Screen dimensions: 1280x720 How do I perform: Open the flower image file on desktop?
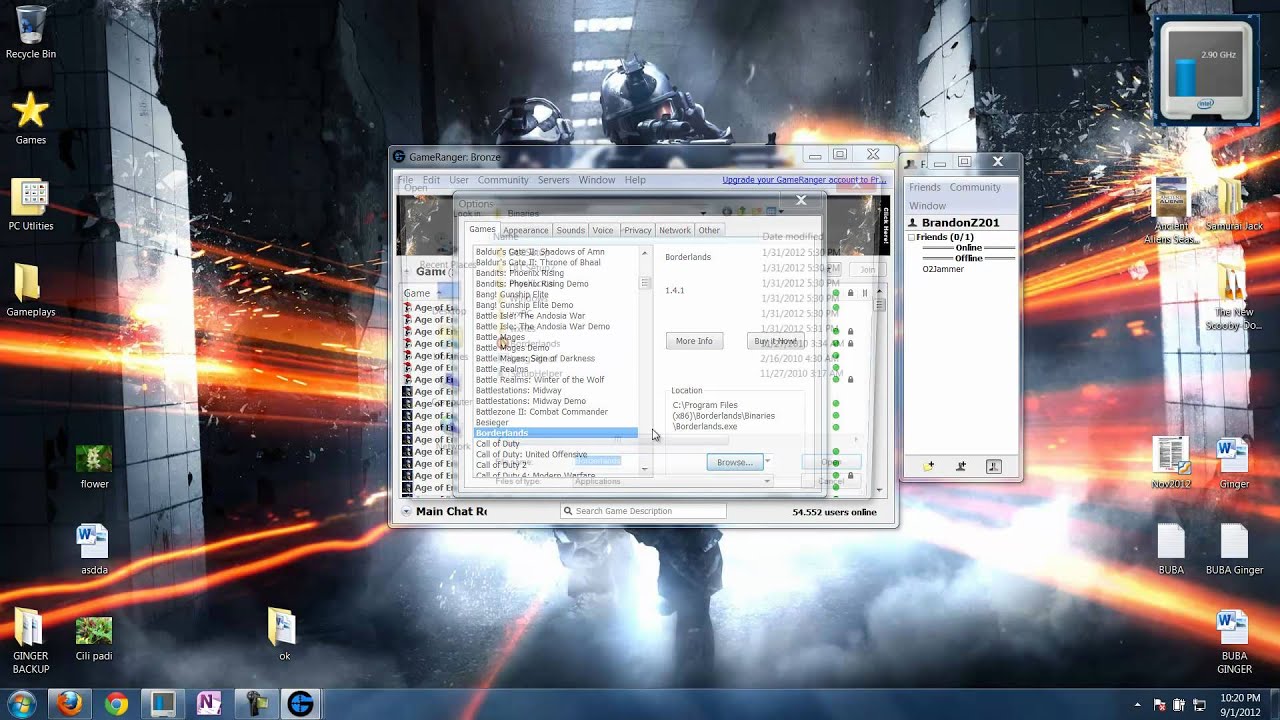94,466
